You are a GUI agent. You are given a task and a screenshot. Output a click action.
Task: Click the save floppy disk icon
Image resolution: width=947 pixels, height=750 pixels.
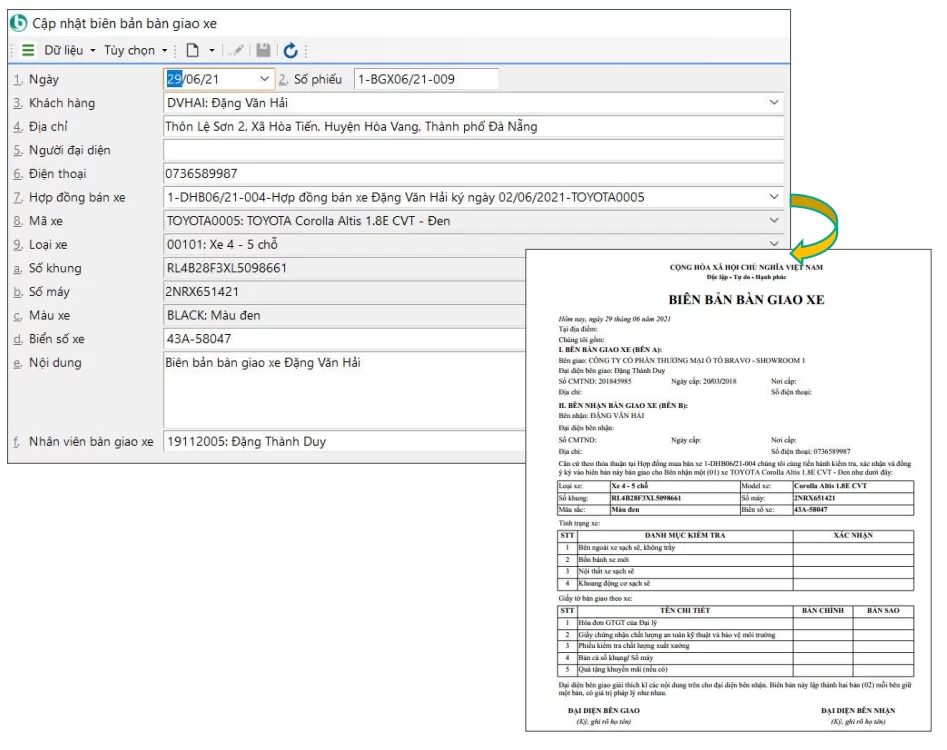point(263,50)
